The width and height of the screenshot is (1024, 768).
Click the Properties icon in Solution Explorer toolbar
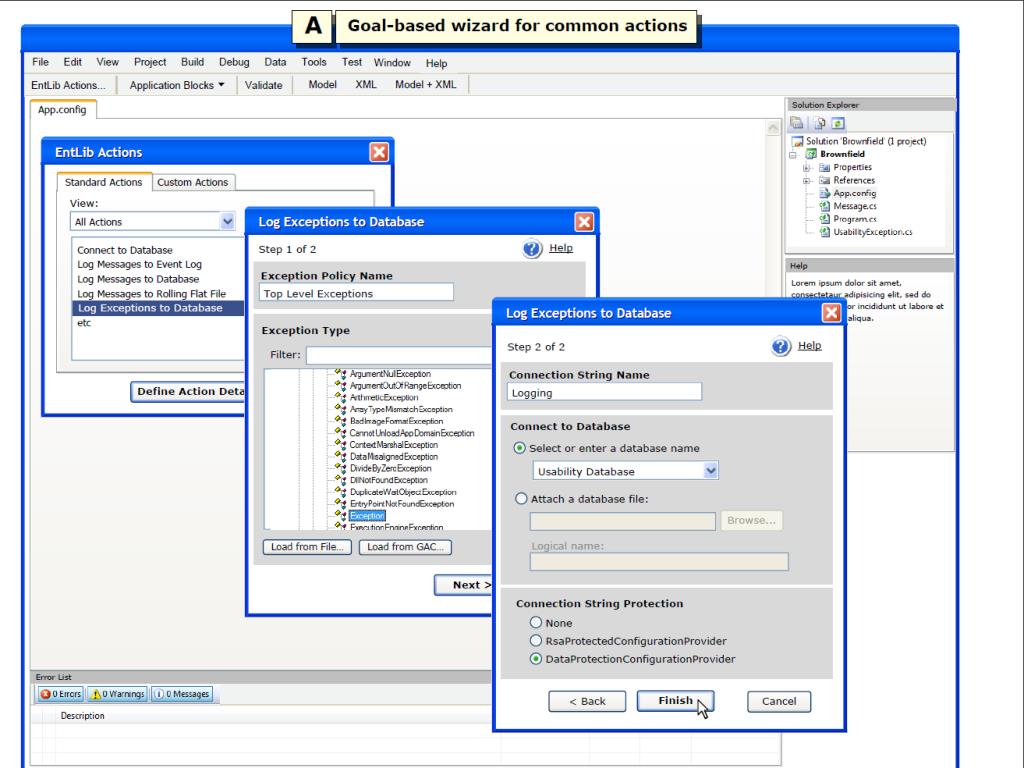point(797,123)
